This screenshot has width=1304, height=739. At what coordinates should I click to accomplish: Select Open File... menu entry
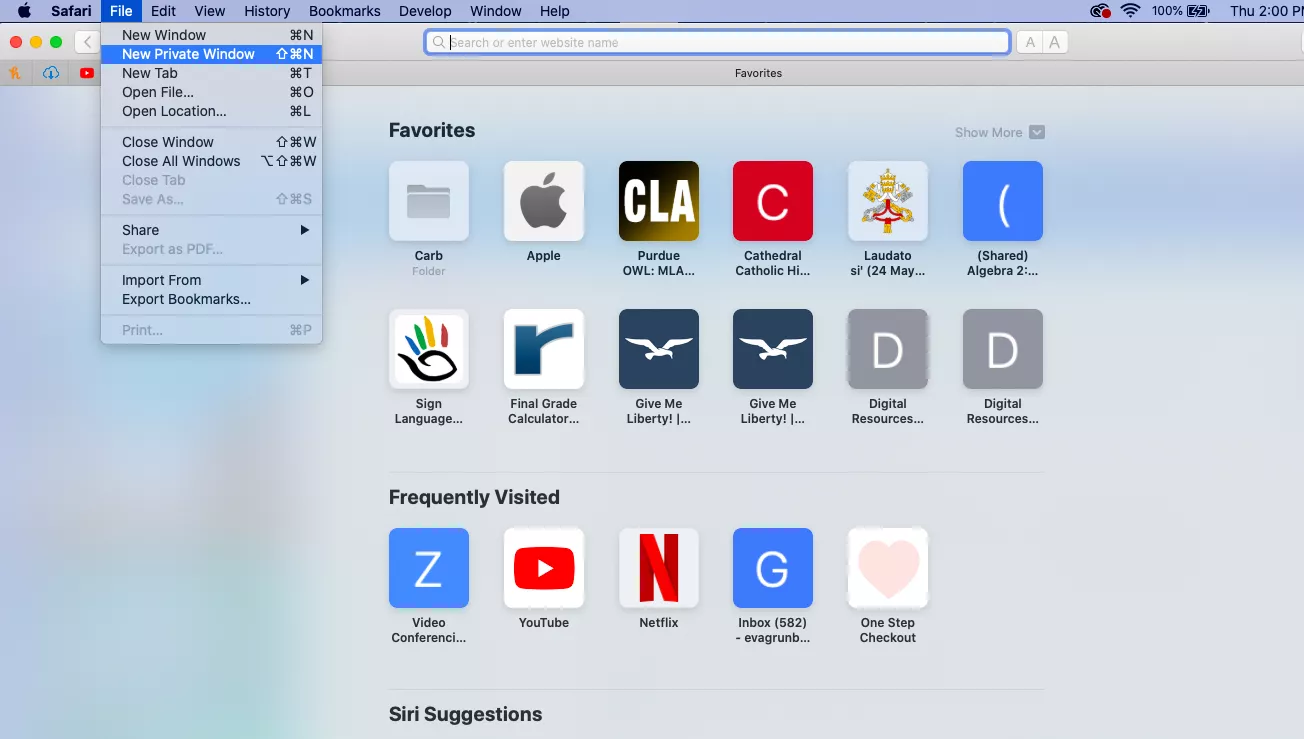coord(211,92)
